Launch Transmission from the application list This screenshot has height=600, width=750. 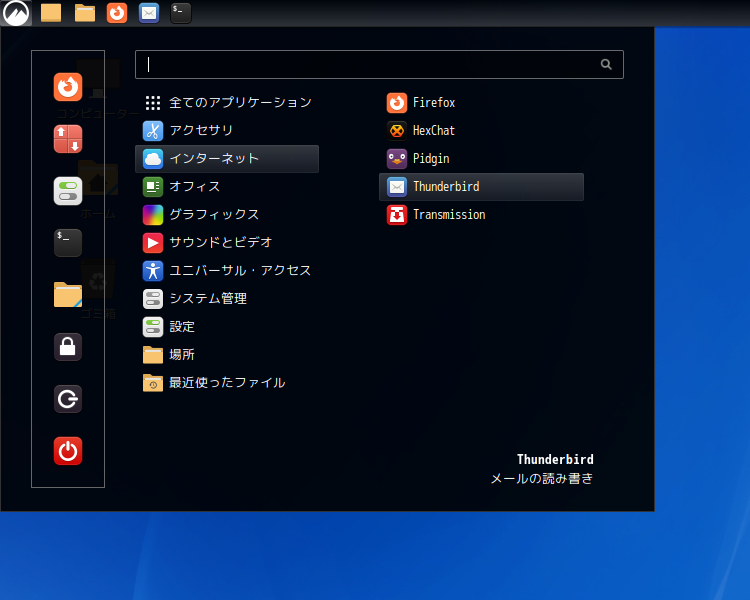(481, 215)
